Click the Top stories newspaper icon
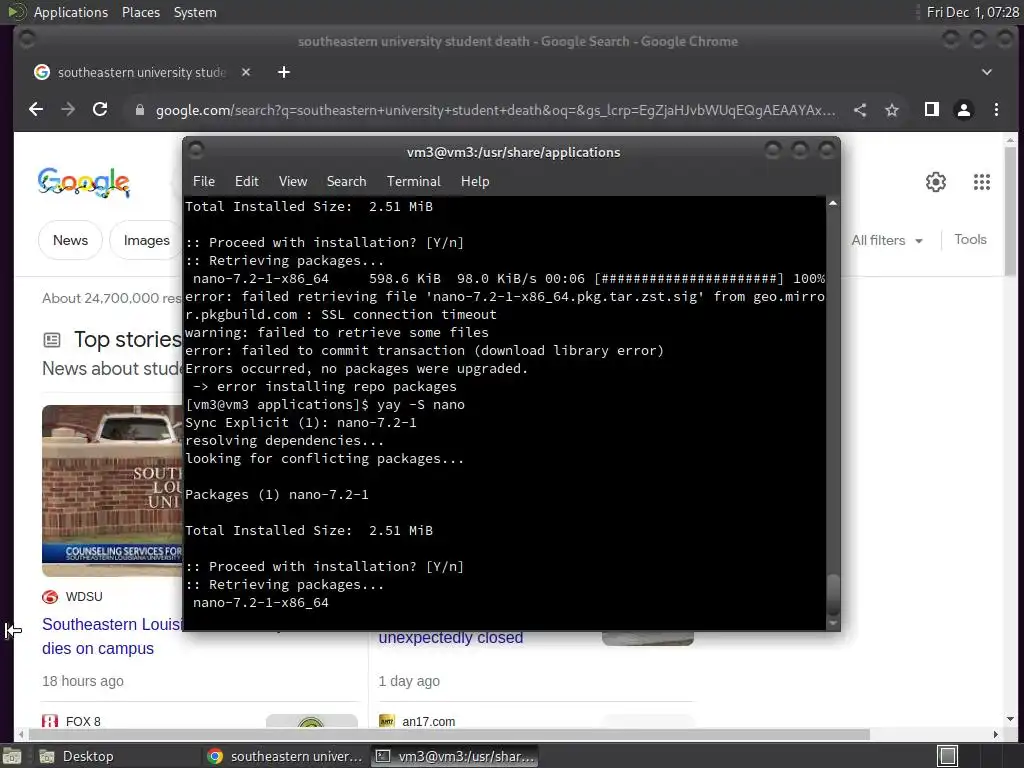The width and height of the screenshot is (1024, 768). point(52,340)
